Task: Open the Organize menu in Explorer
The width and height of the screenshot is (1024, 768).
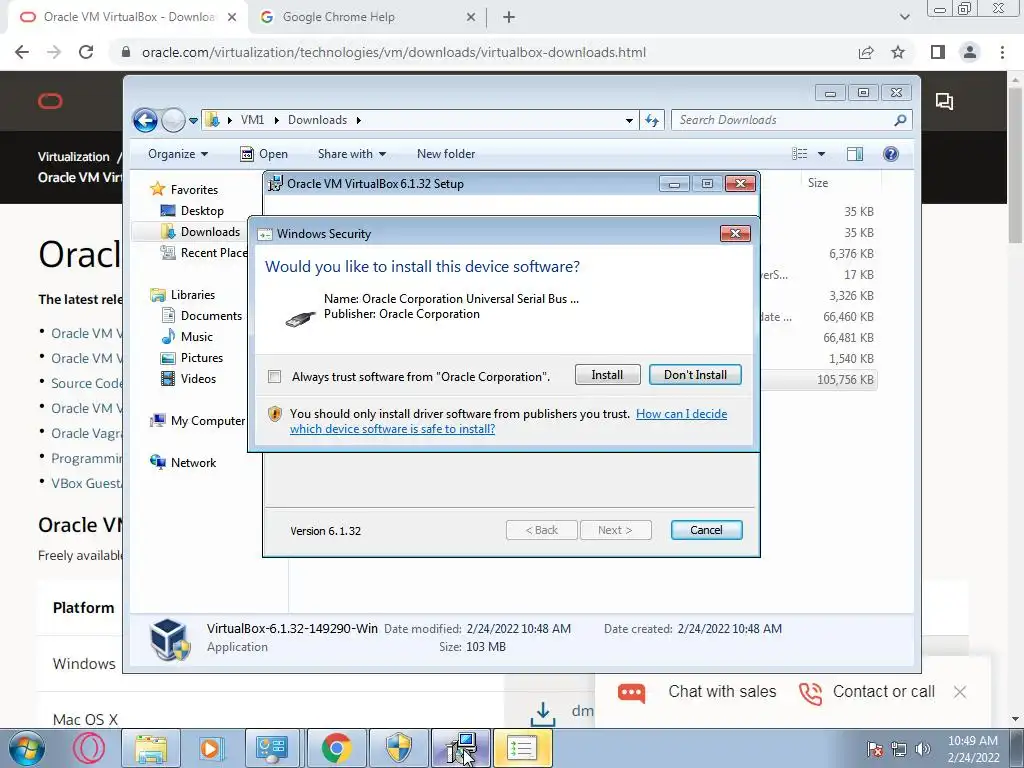Action: point(178,154)
